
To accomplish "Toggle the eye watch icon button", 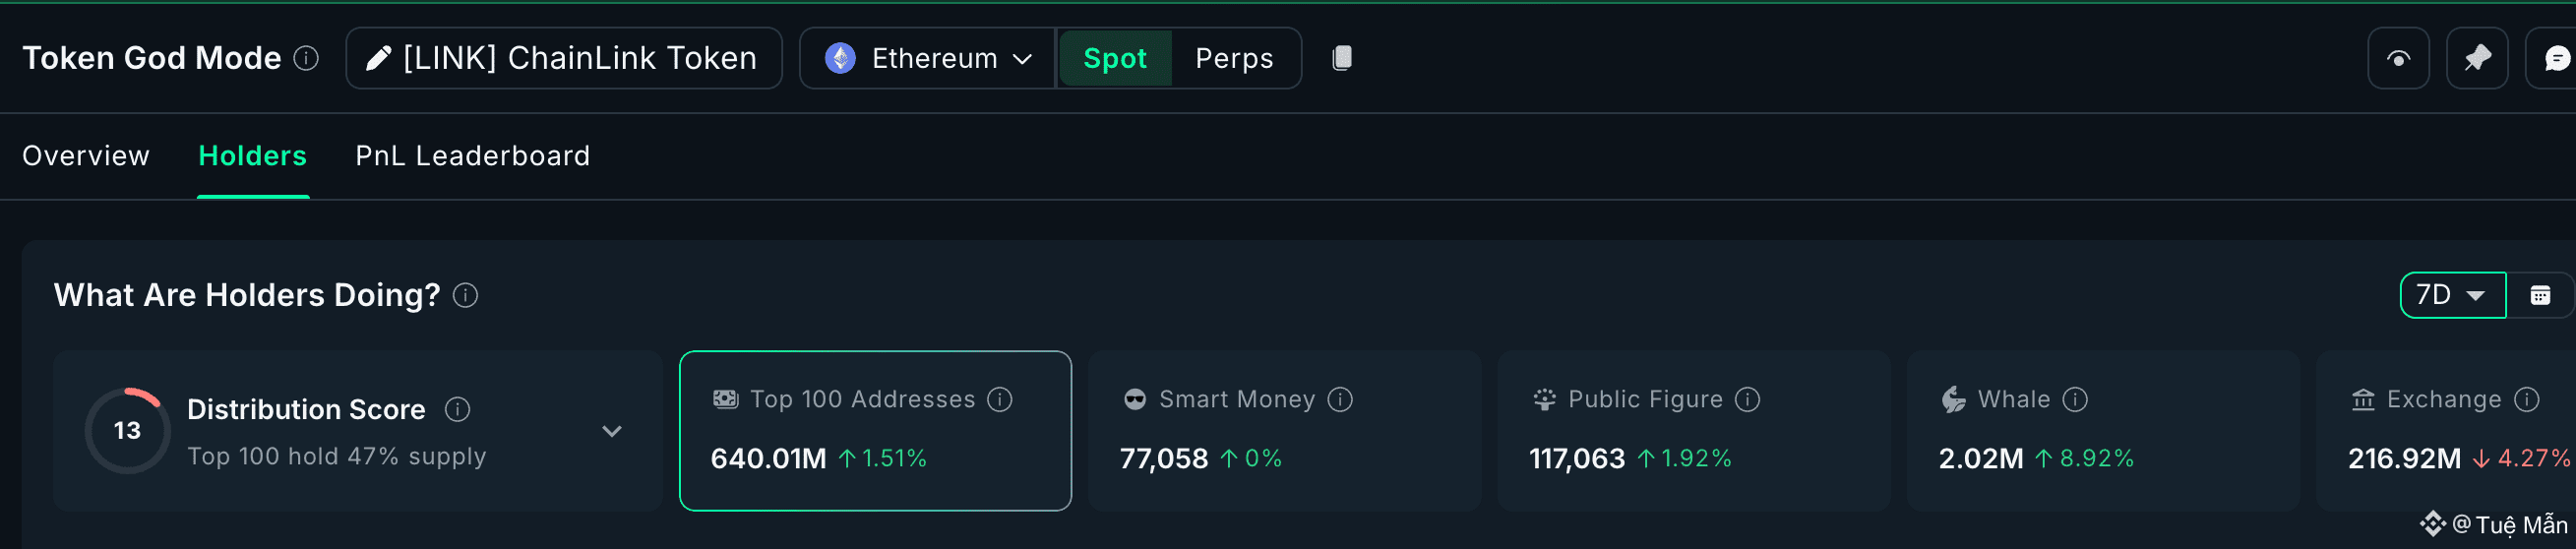I will coord(2398,58).
